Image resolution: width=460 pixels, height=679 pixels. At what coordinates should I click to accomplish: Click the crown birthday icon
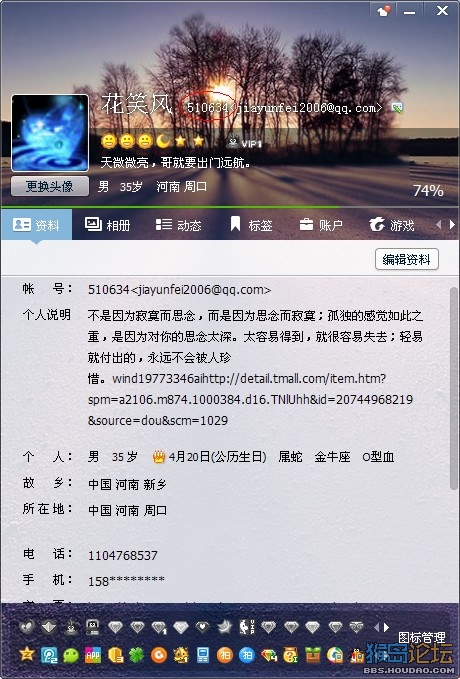point(159,456)
